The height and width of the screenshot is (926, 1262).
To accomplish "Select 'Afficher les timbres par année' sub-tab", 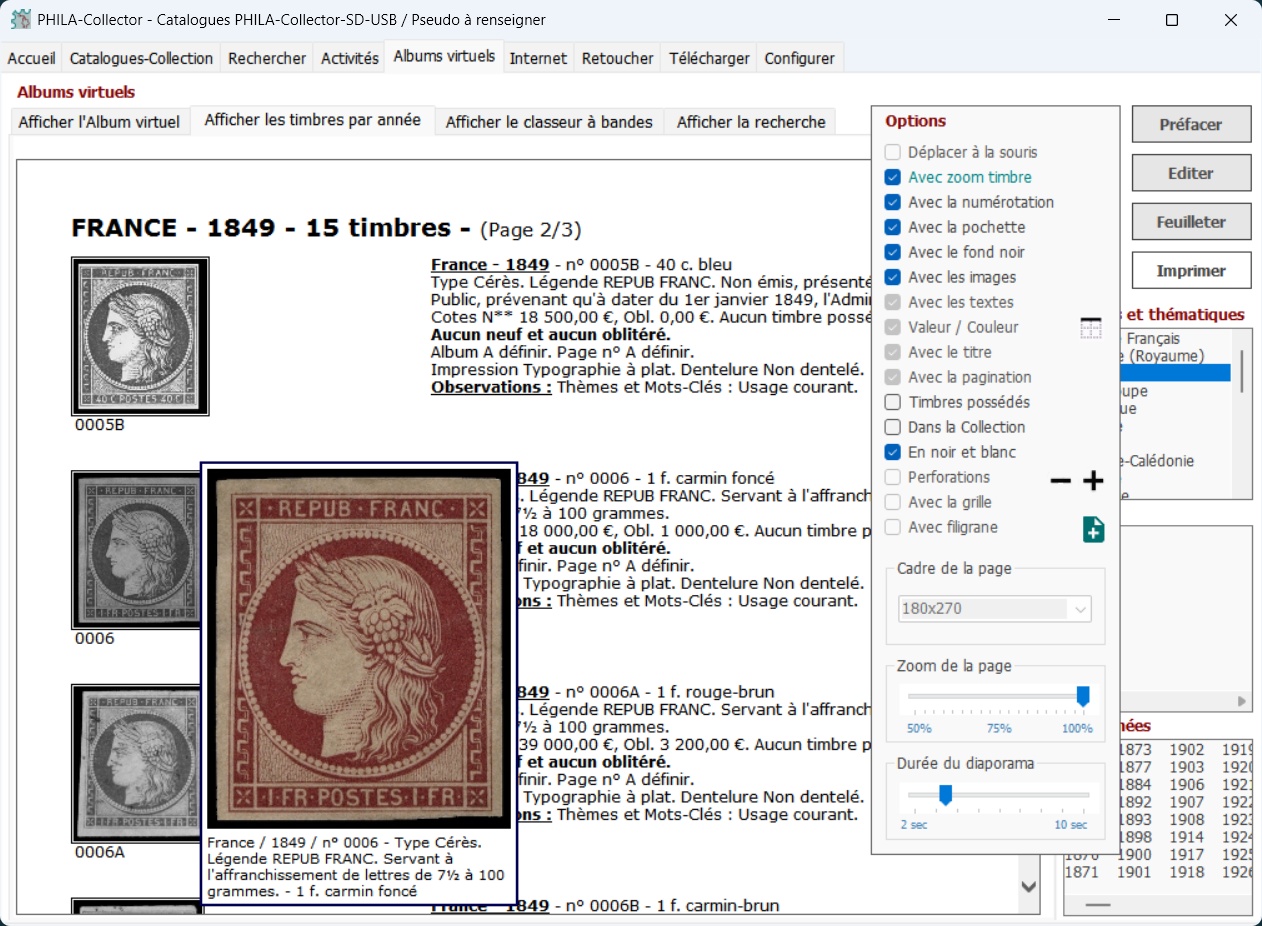I will point(313,120).
